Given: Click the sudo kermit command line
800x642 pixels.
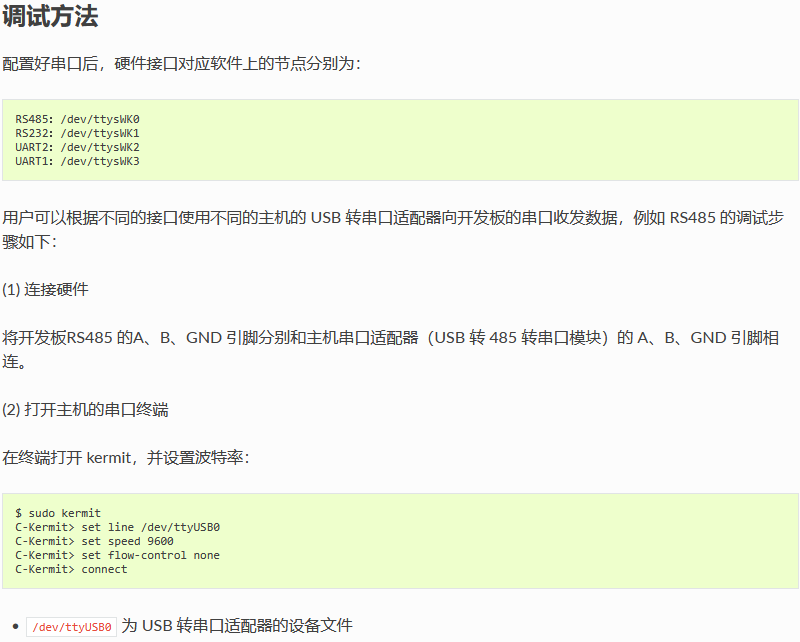Looking at the screenshot, I should pyautogui.click(x=58, y=513).
